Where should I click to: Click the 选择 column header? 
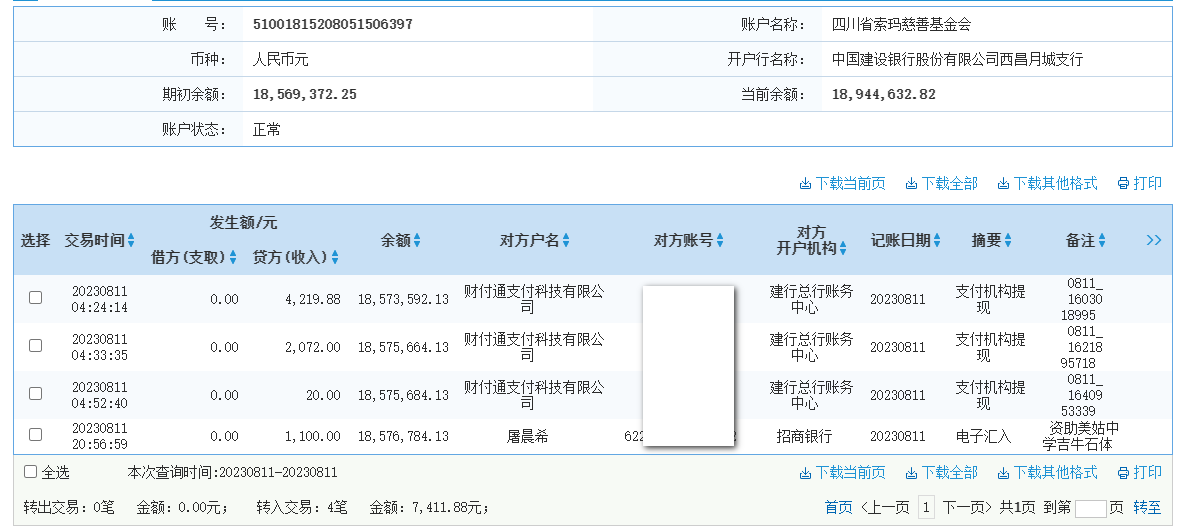pyautogui.click(x=35, y=240)
